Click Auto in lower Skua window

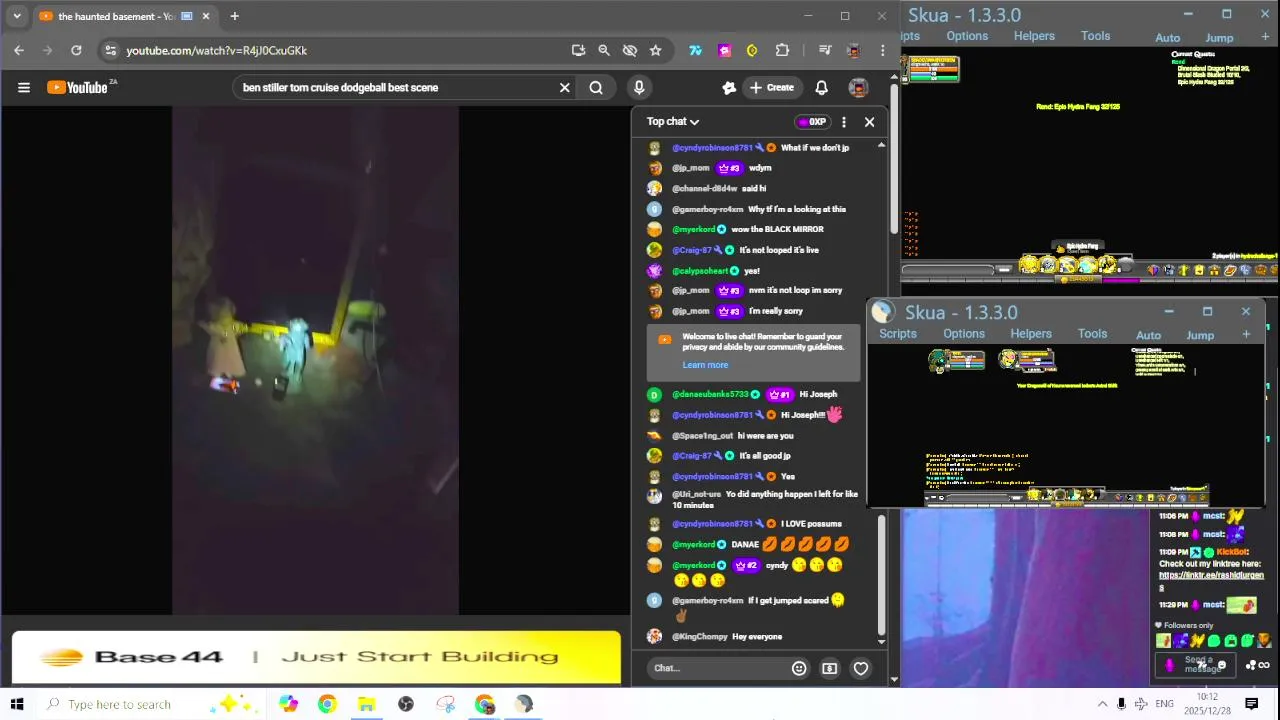tap(1148, 336)
